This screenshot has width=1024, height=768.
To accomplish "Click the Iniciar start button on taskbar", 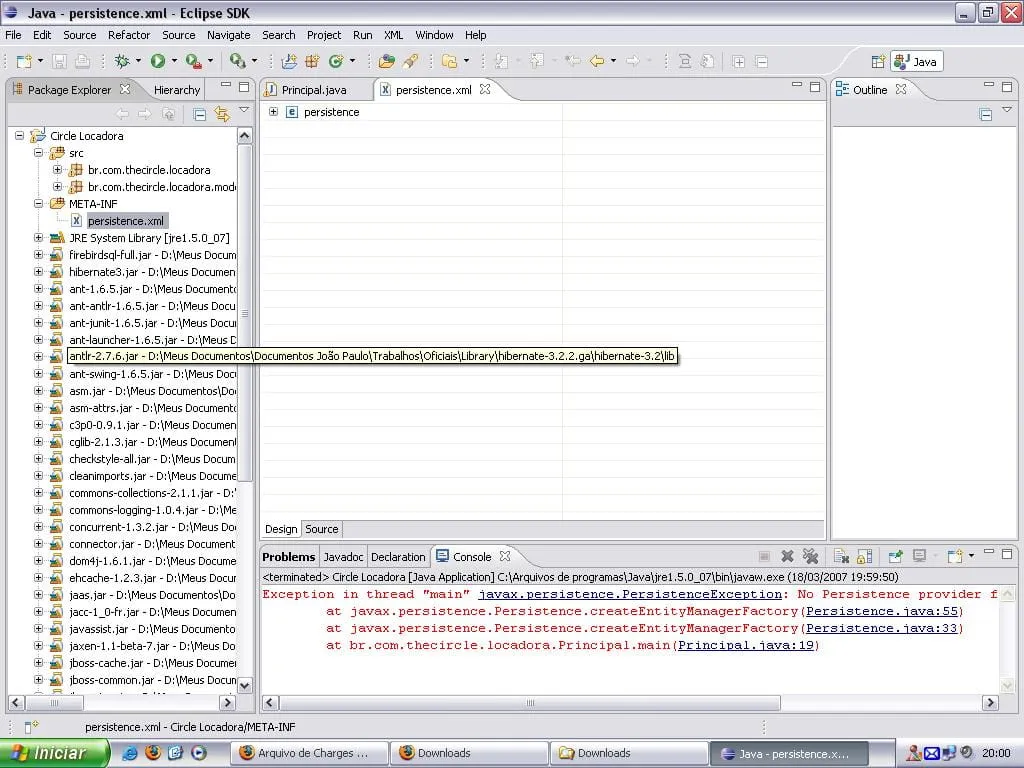I will tap(54, 753).
